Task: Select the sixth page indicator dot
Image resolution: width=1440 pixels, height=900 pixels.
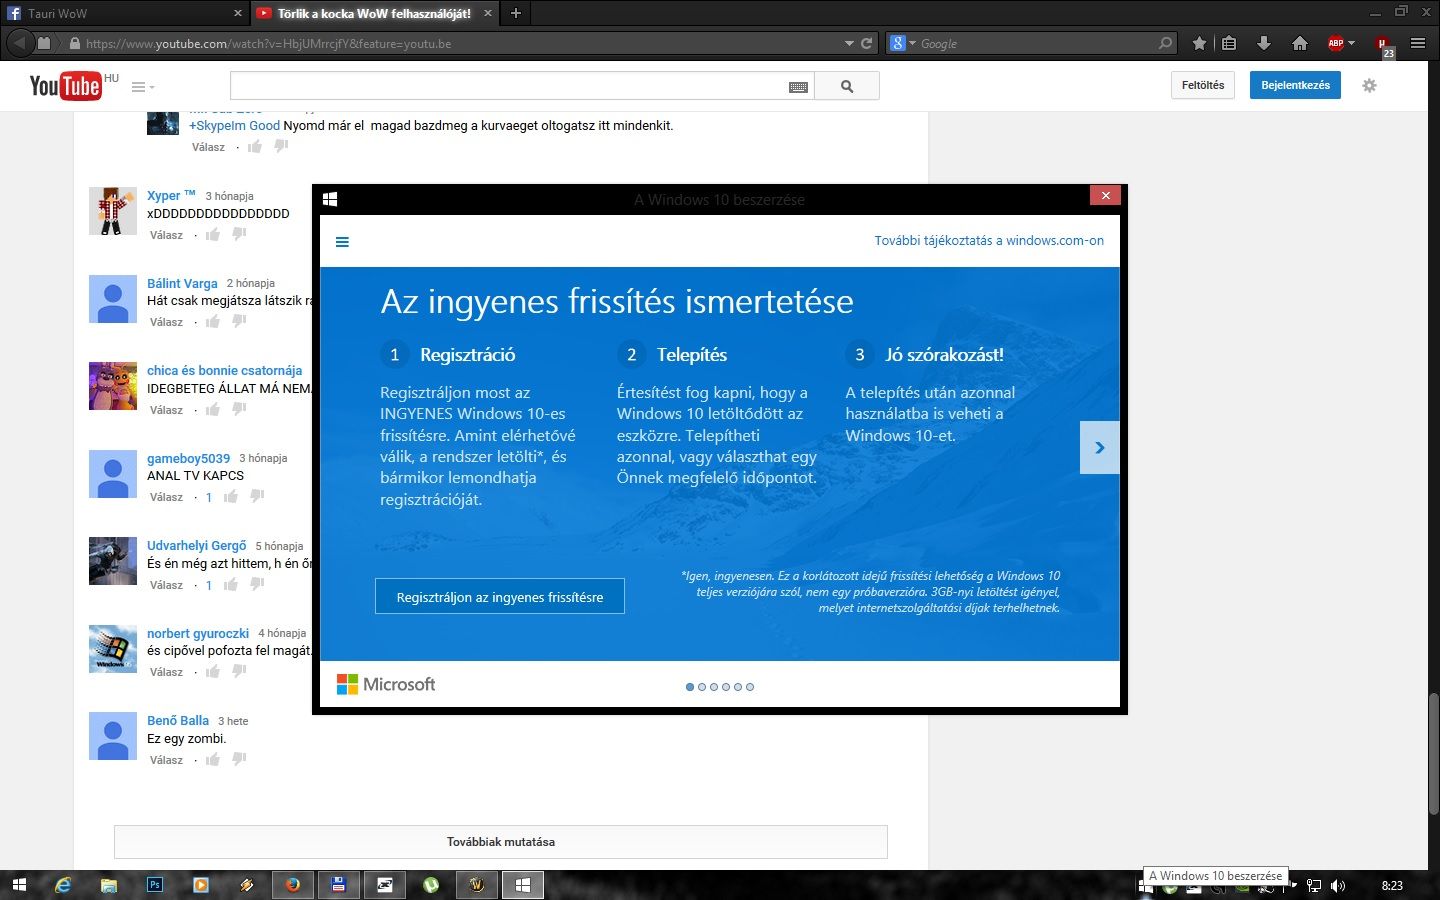Action: click(x=750, y=687)
